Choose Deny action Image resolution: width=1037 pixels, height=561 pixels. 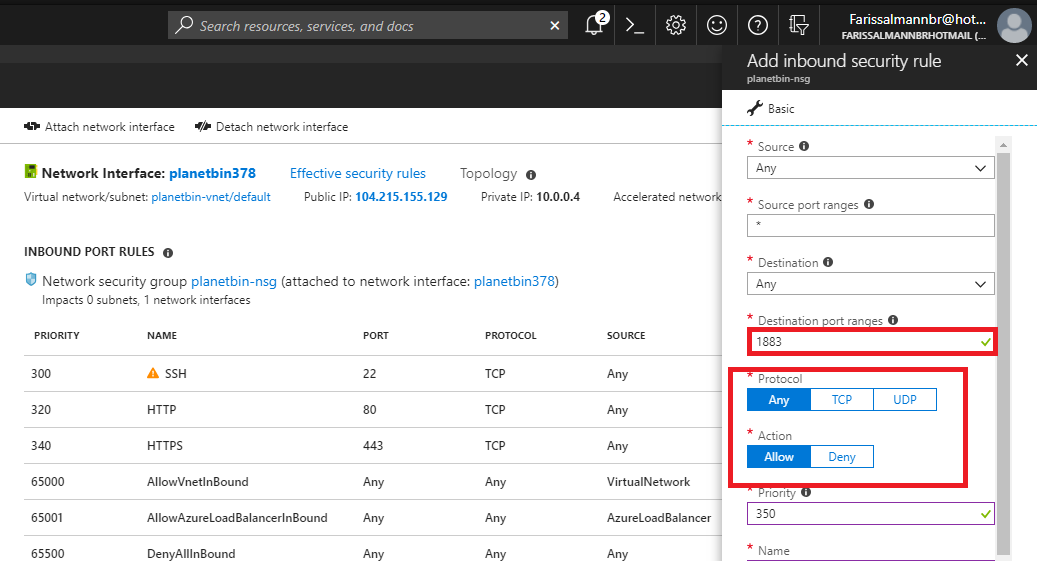pos(842,456)
